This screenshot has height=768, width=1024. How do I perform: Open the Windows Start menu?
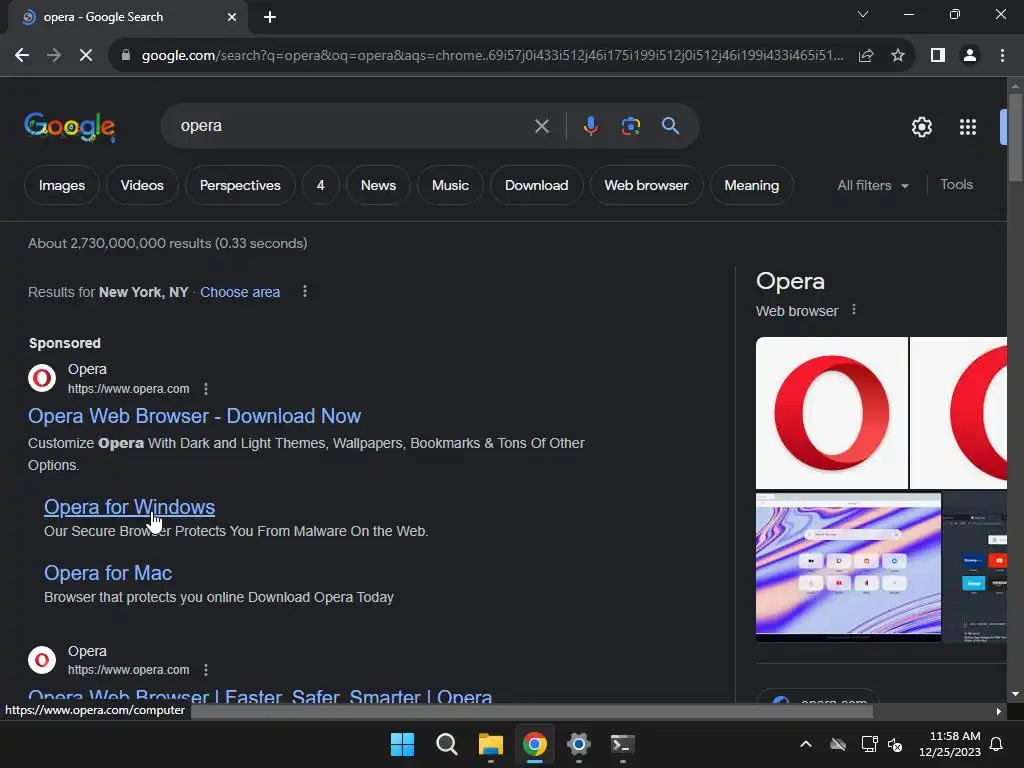pyautogui.click(x=402, y=744)
